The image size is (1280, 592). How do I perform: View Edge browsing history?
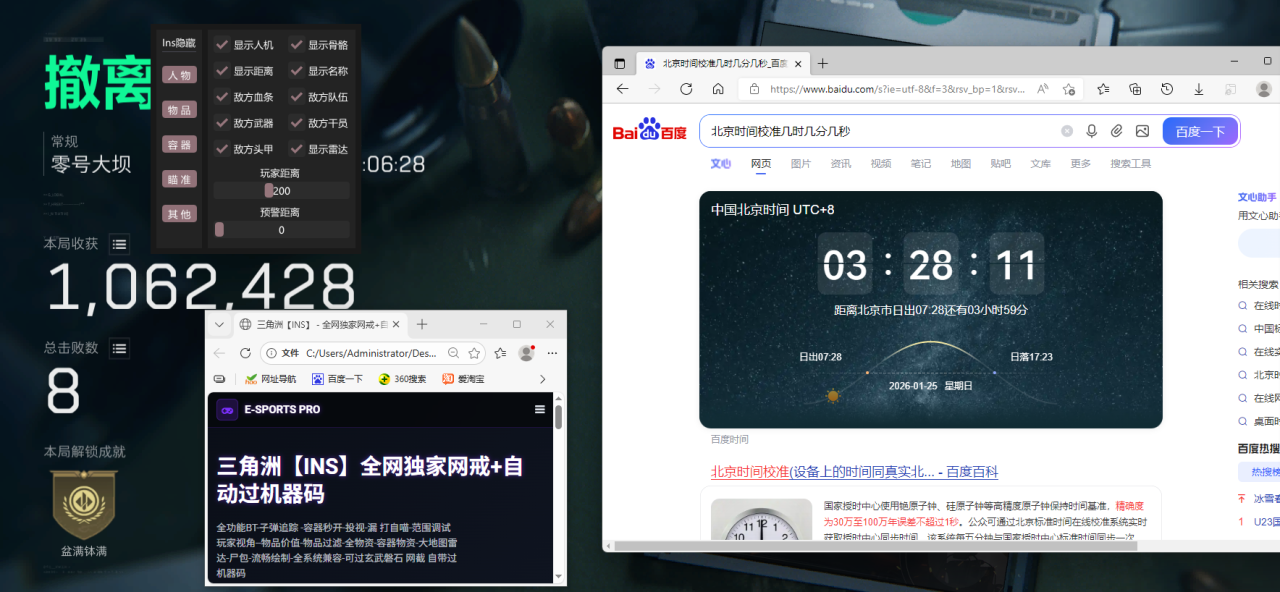(1166, 88)
